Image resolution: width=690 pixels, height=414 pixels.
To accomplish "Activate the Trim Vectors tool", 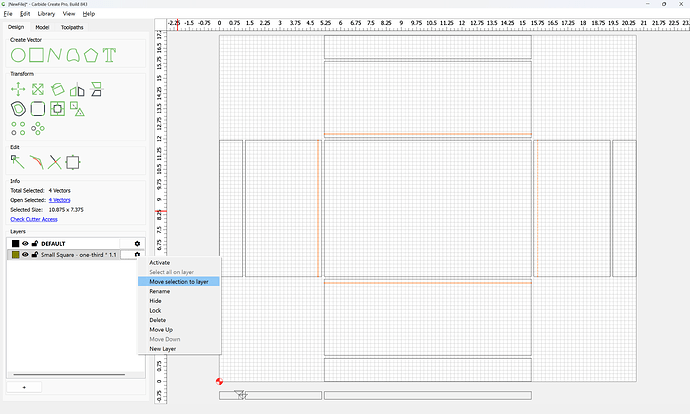I will pyautogui.click(x=37, y=162).
